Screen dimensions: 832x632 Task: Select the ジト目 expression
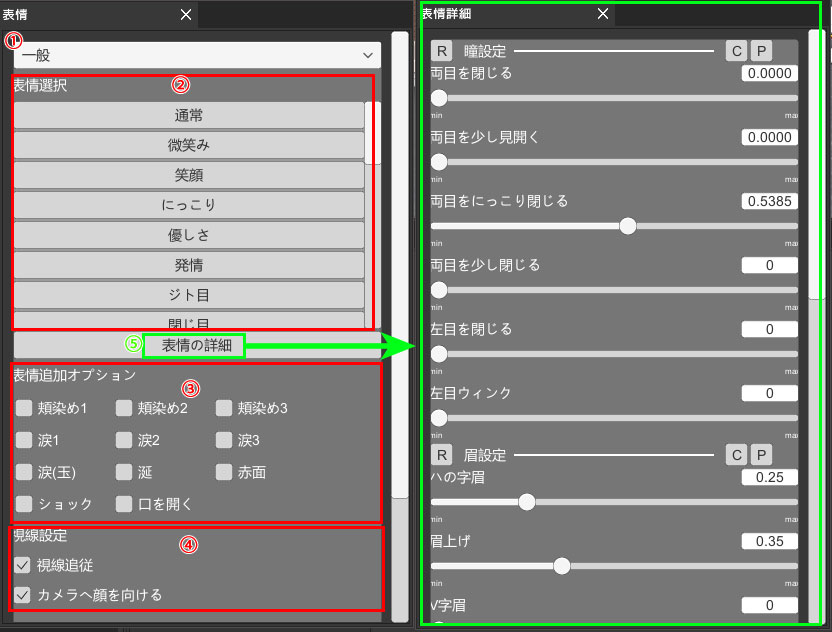point(189,295)
